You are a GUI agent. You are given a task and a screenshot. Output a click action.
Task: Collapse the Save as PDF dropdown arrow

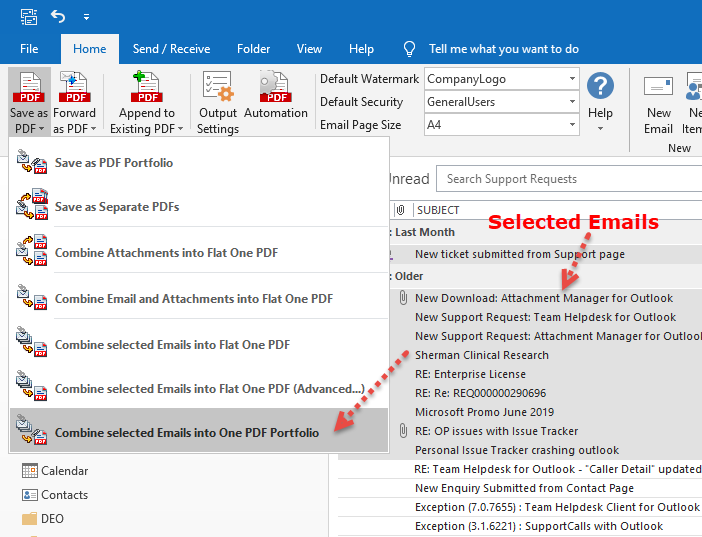tap(41, 129)
